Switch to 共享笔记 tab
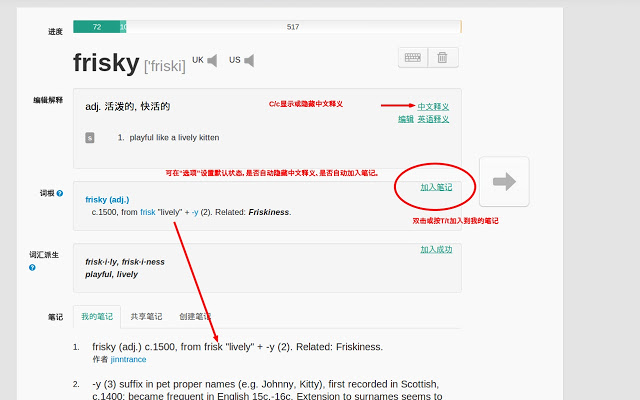640x400 pixels. 146,317
